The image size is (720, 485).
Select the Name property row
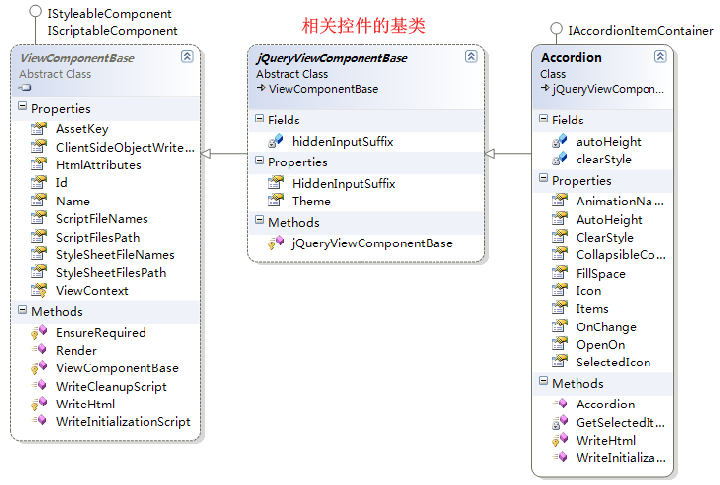point(106,201)
